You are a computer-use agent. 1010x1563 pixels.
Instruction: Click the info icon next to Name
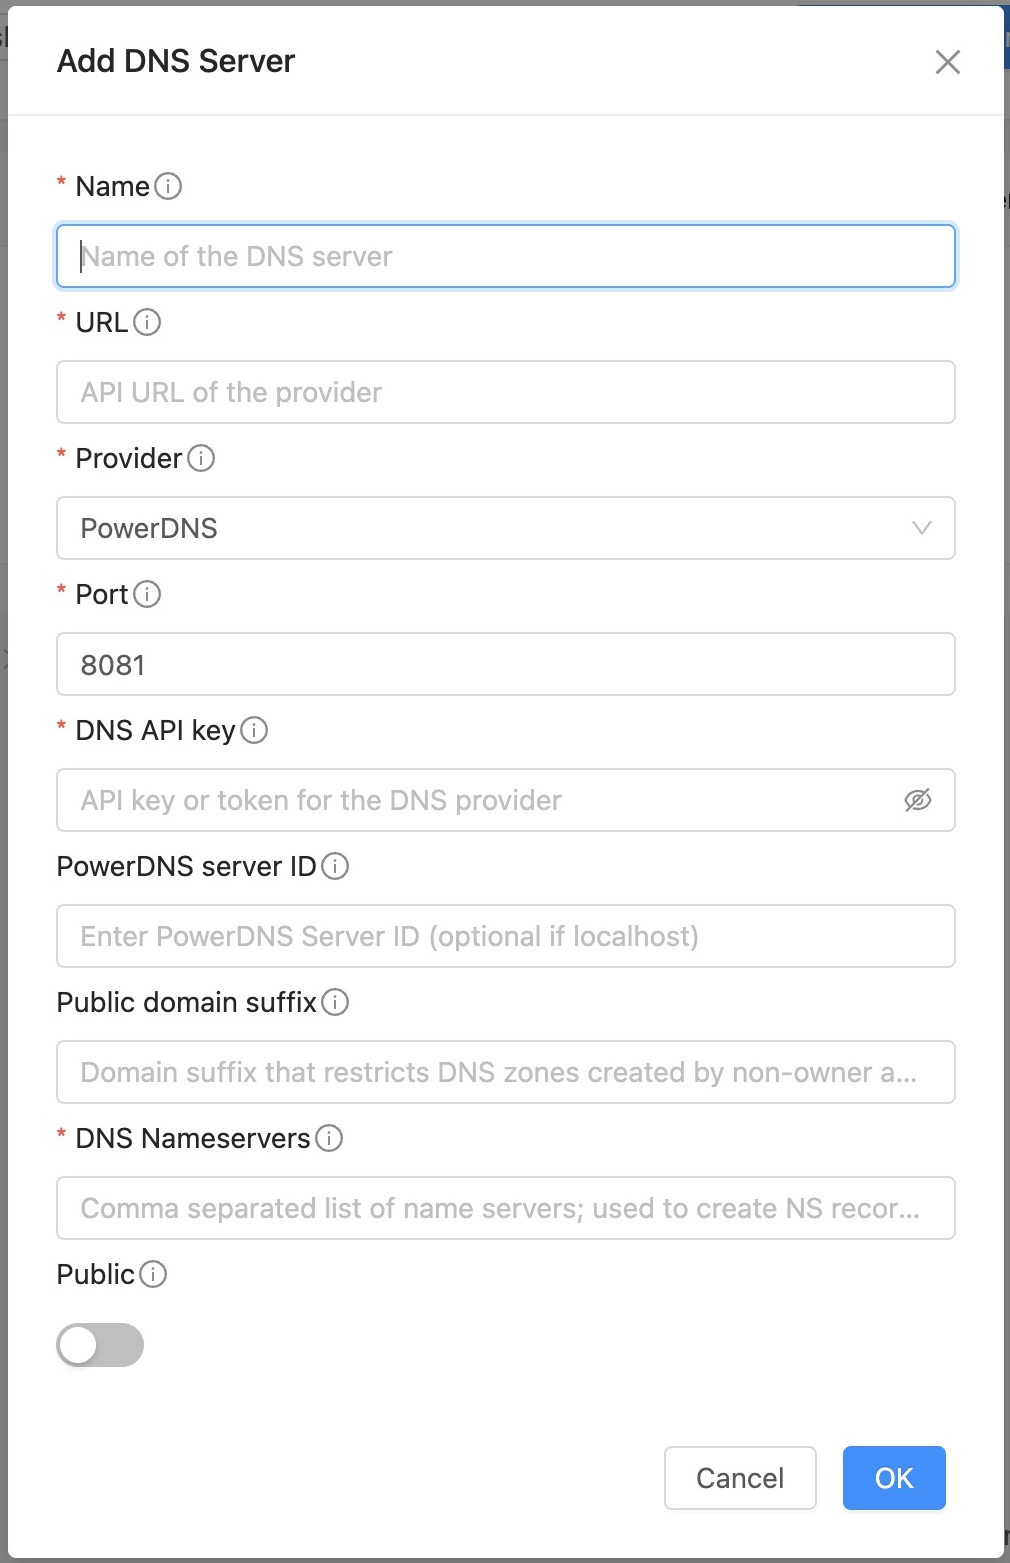pyautogui.click(x=168, y=186)
